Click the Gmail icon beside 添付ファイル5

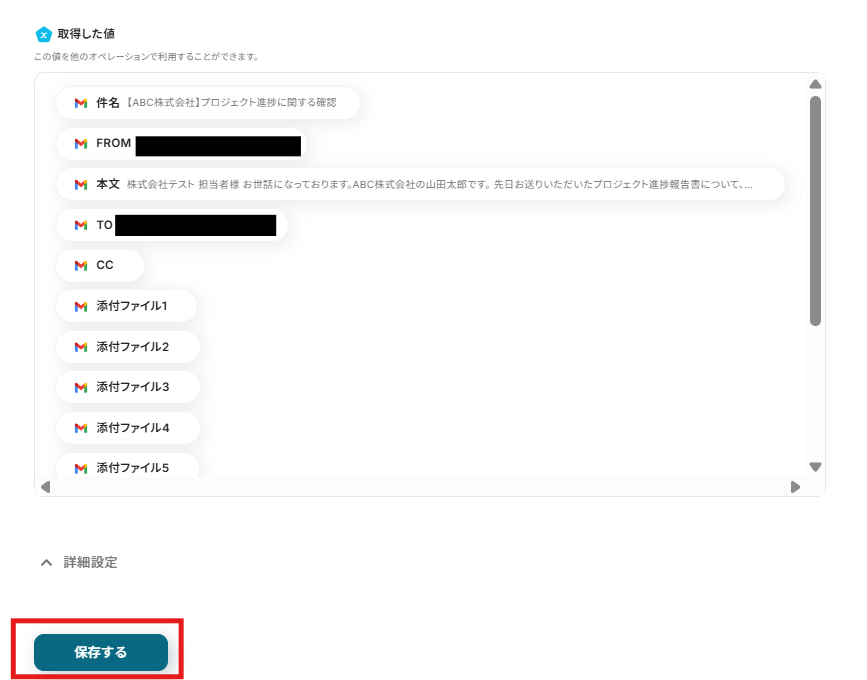[x=81, y=469]
